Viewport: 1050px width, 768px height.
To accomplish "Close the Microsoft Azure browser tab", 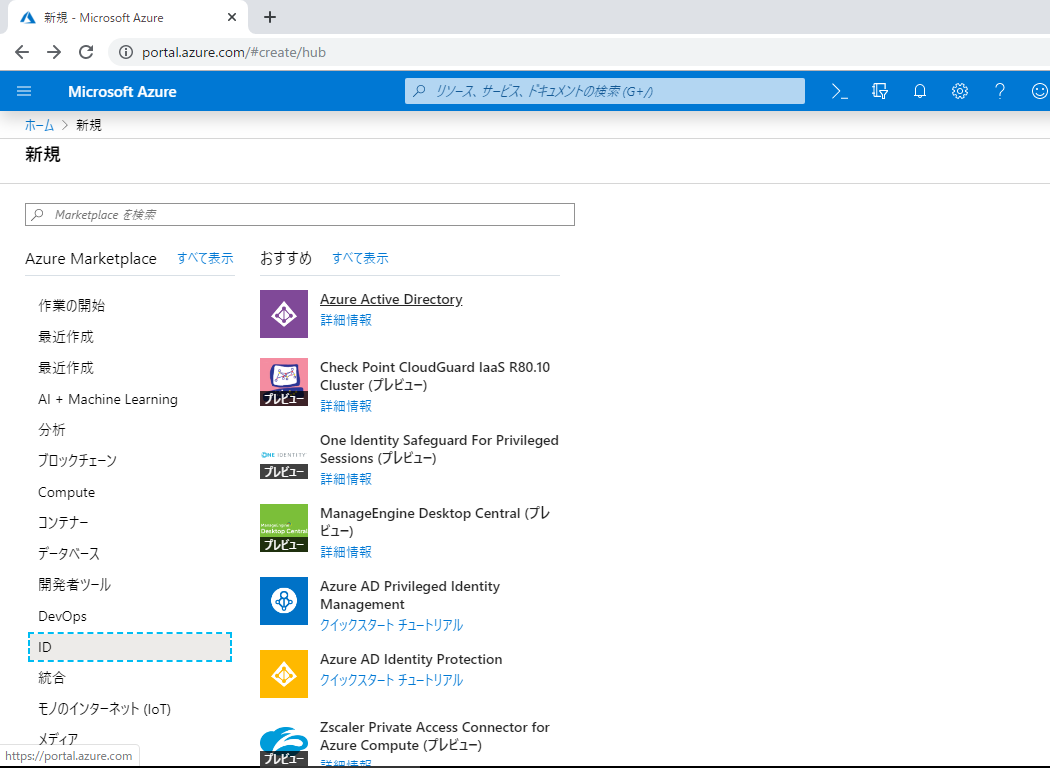I will [x=232, y=17].
